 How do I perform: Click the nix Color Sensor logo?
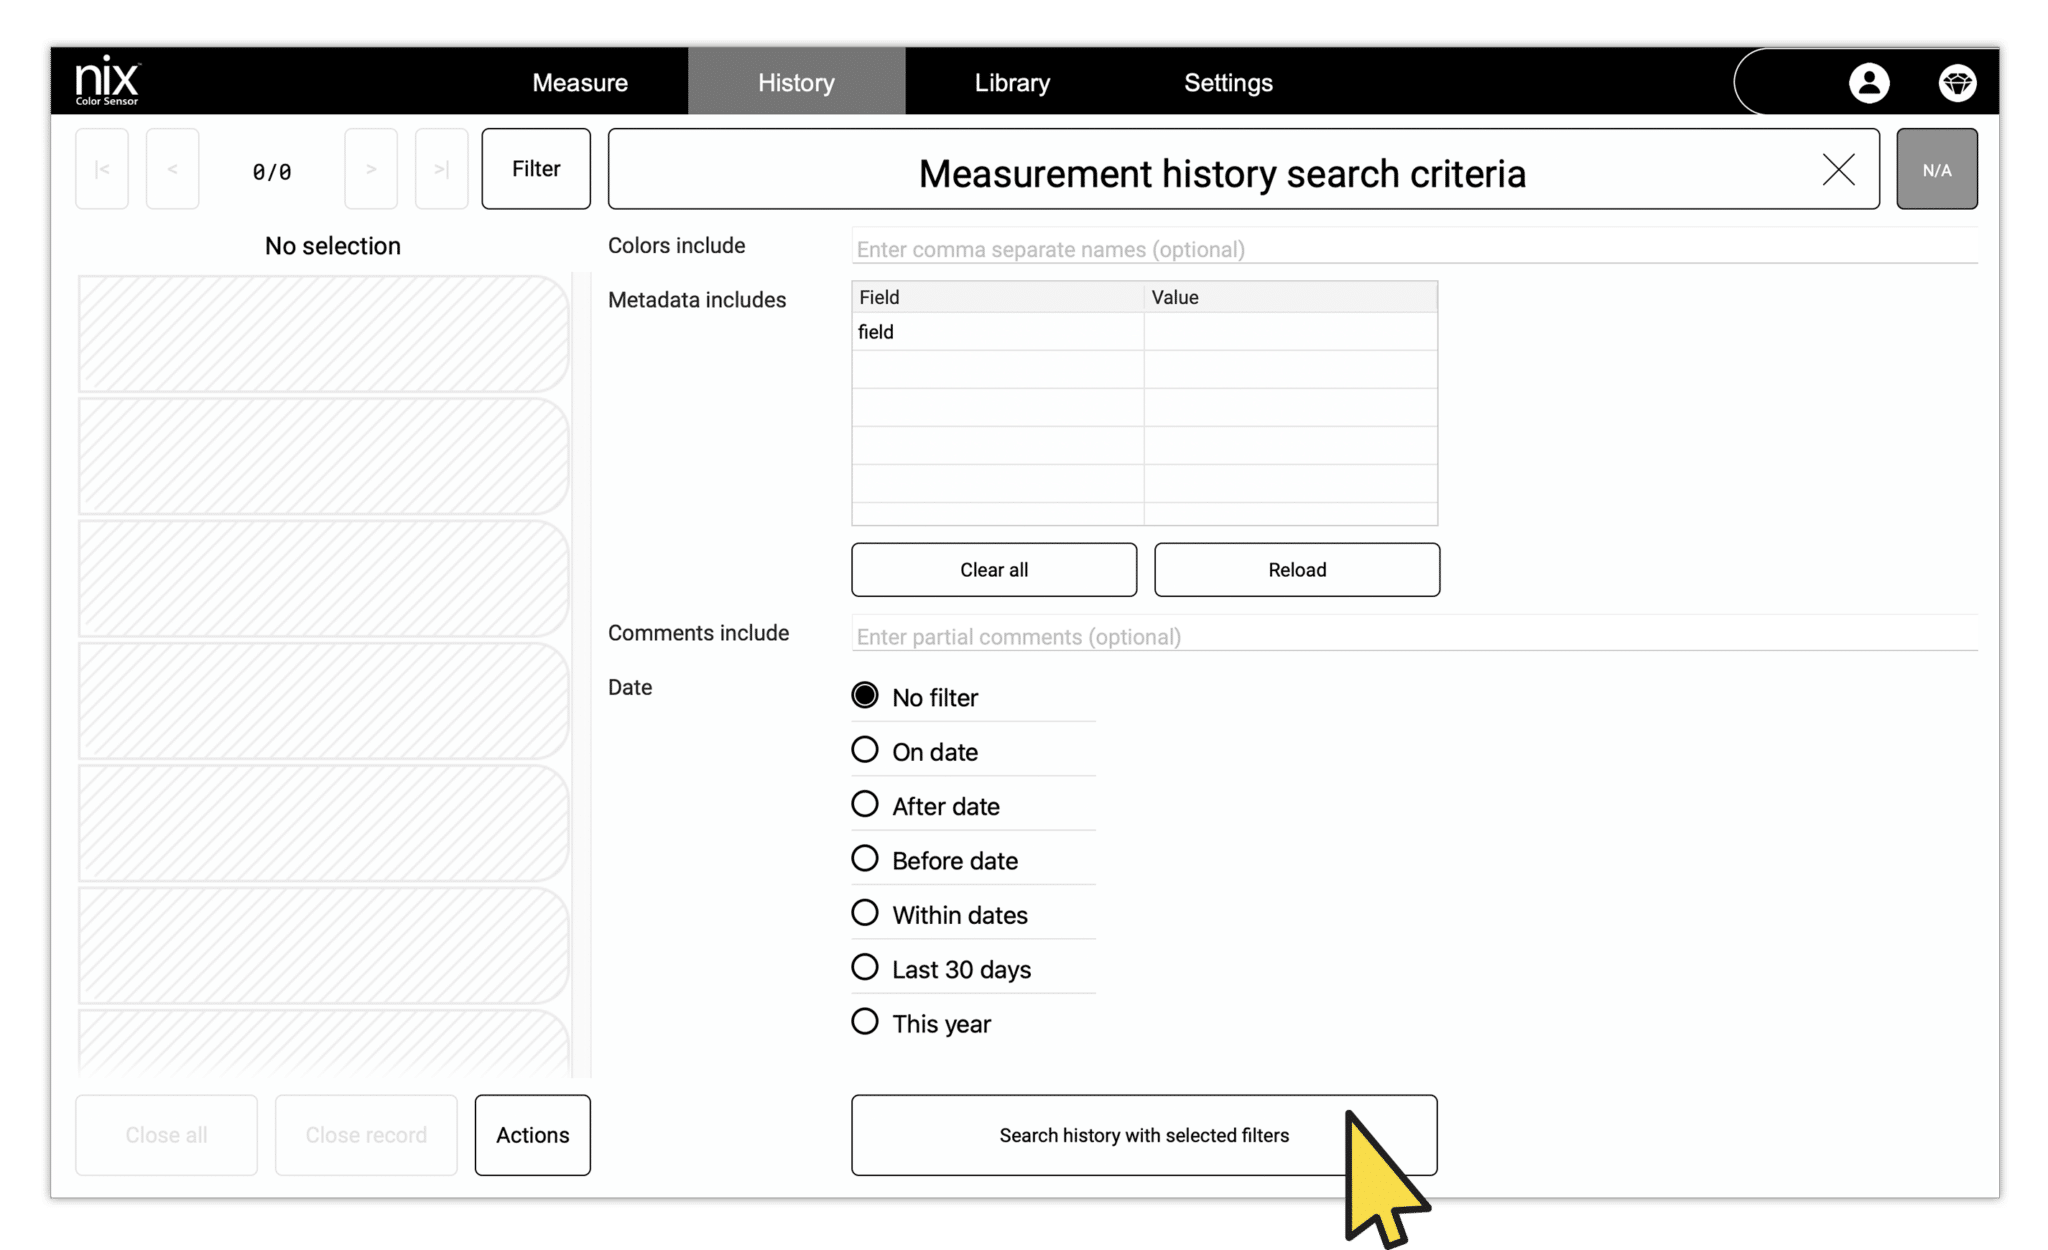pyautogui.click(x=108, y=81)
